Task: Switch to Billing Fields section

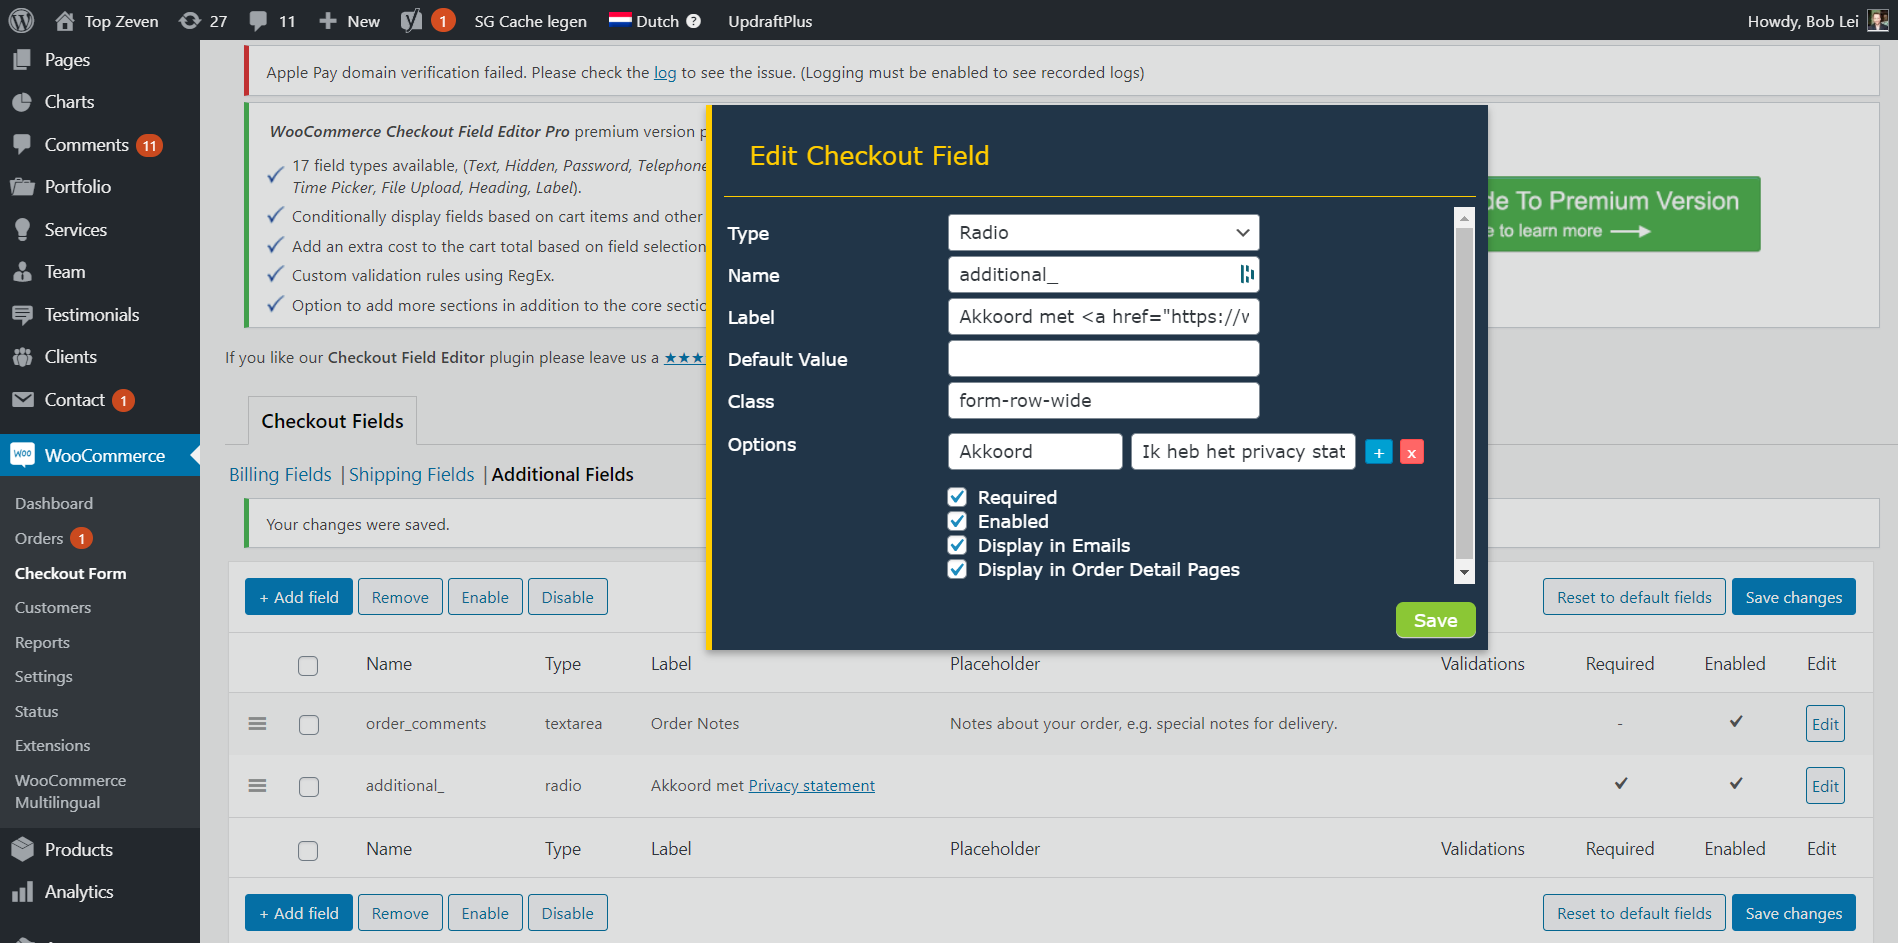Action: pos(280,474)
